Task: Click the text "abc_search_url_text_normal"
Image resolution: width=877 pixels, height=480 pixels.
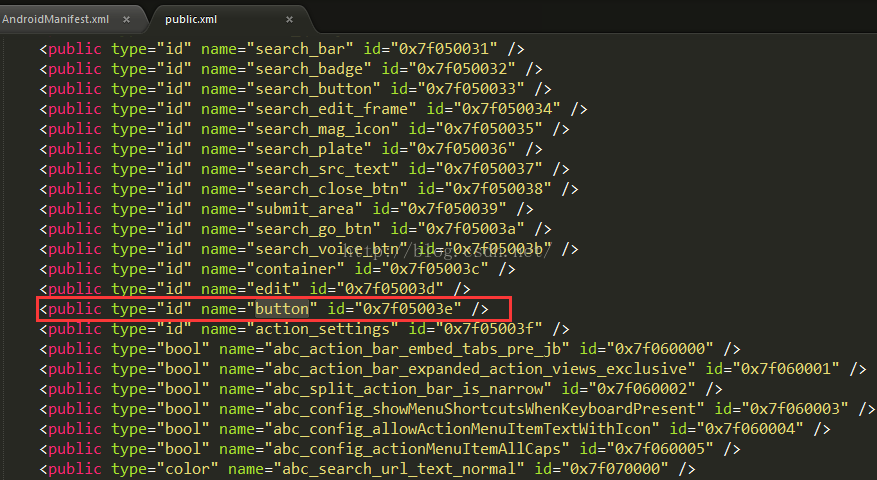Action: pos(399,469)
